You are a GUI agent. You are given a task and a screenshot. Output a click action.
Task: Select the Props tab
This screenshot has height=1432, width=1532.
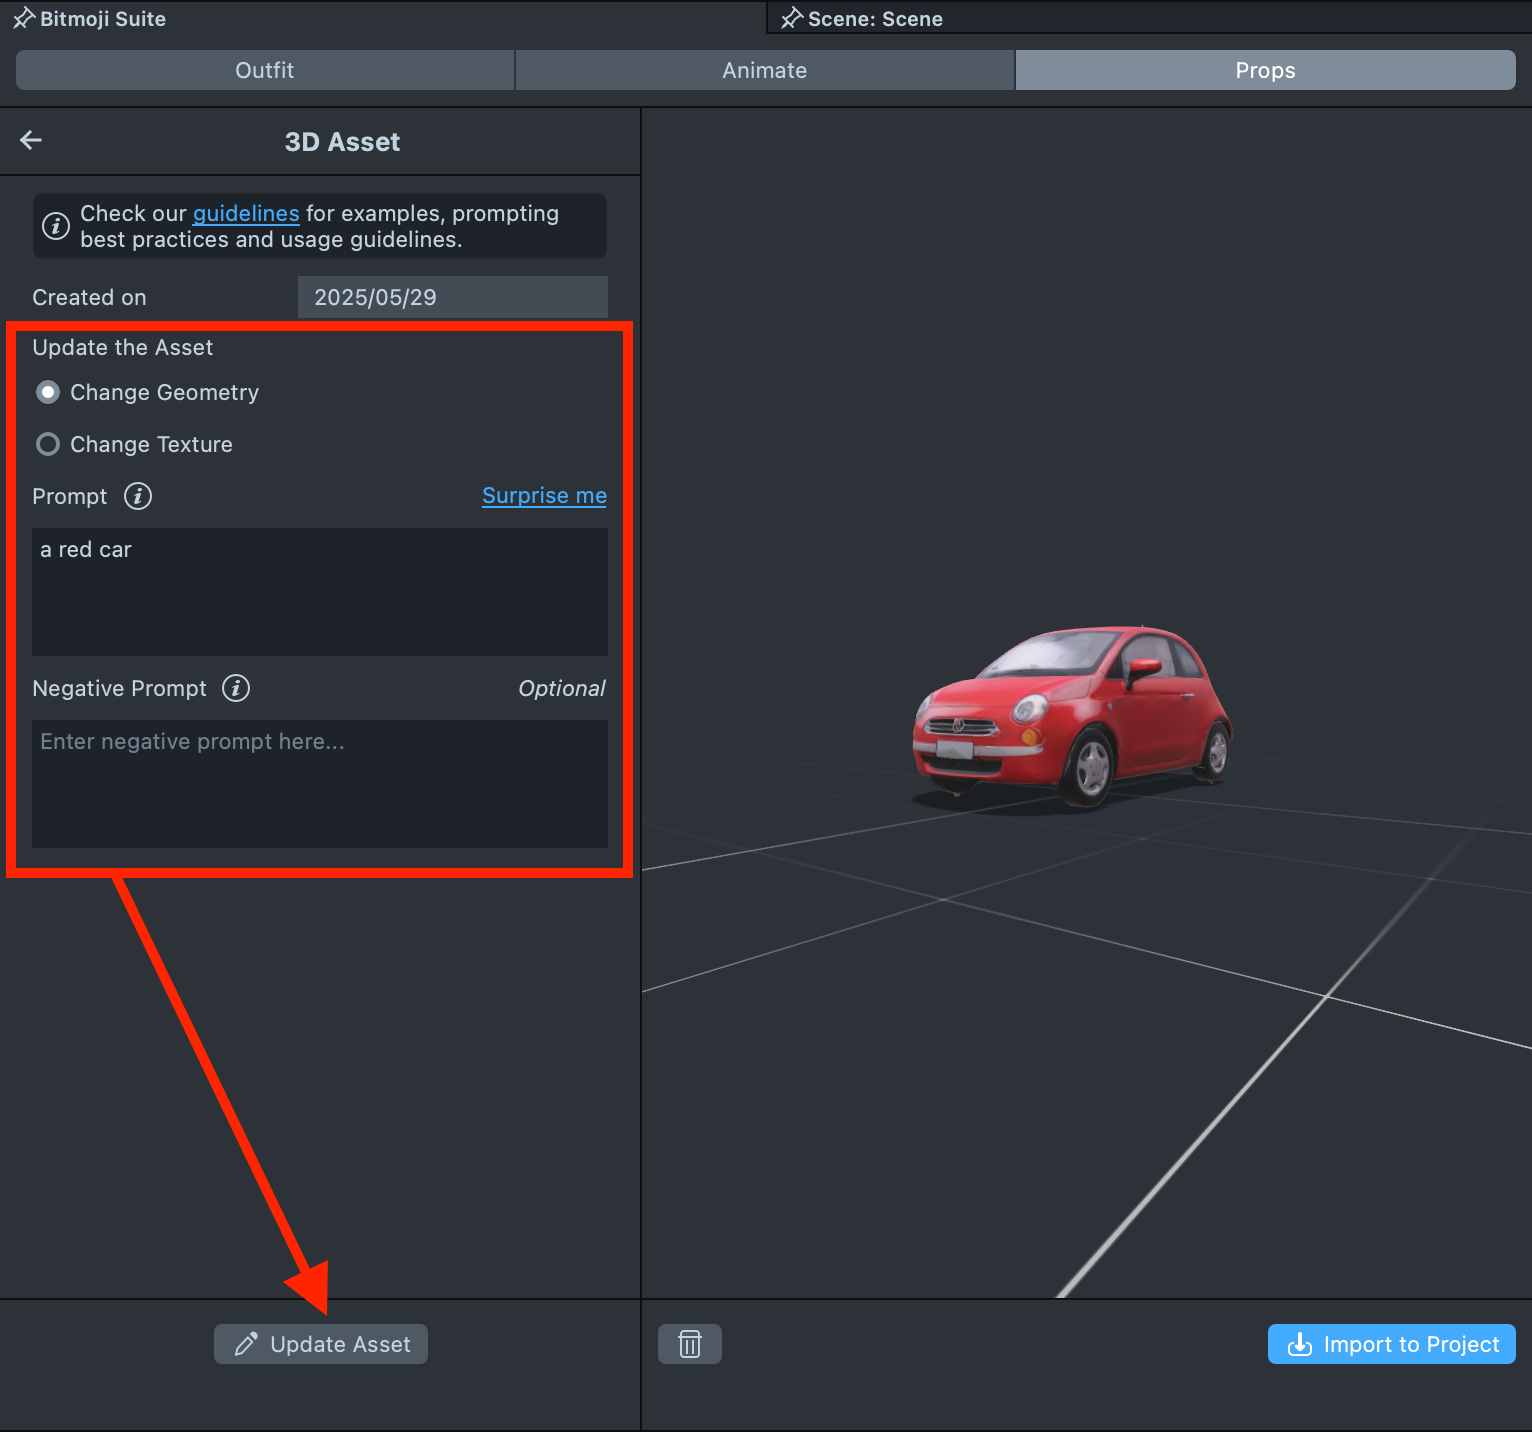coord(1265,70)
